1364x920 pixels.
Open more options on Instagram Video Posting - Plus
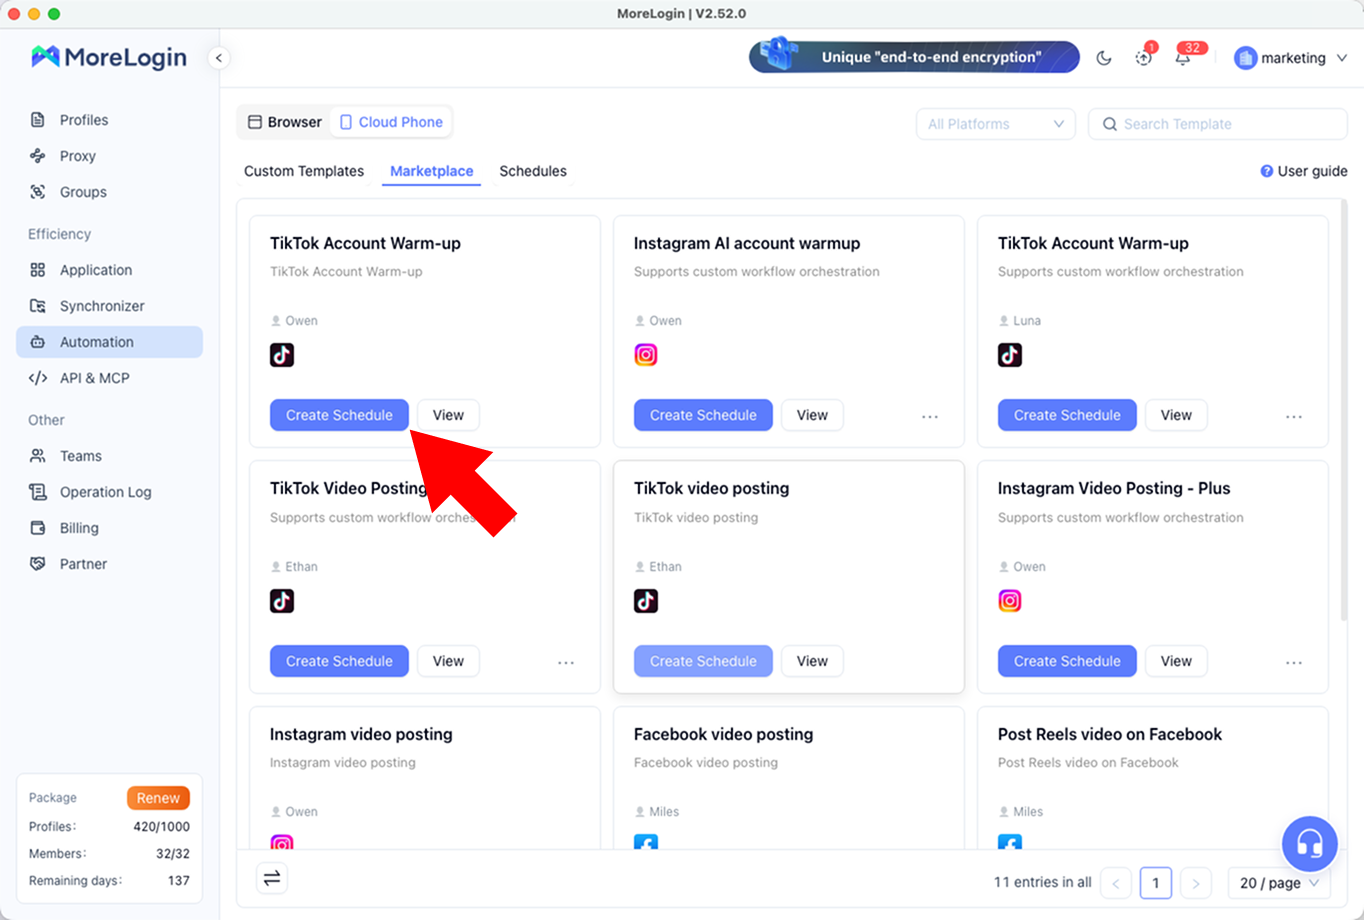1294,662
